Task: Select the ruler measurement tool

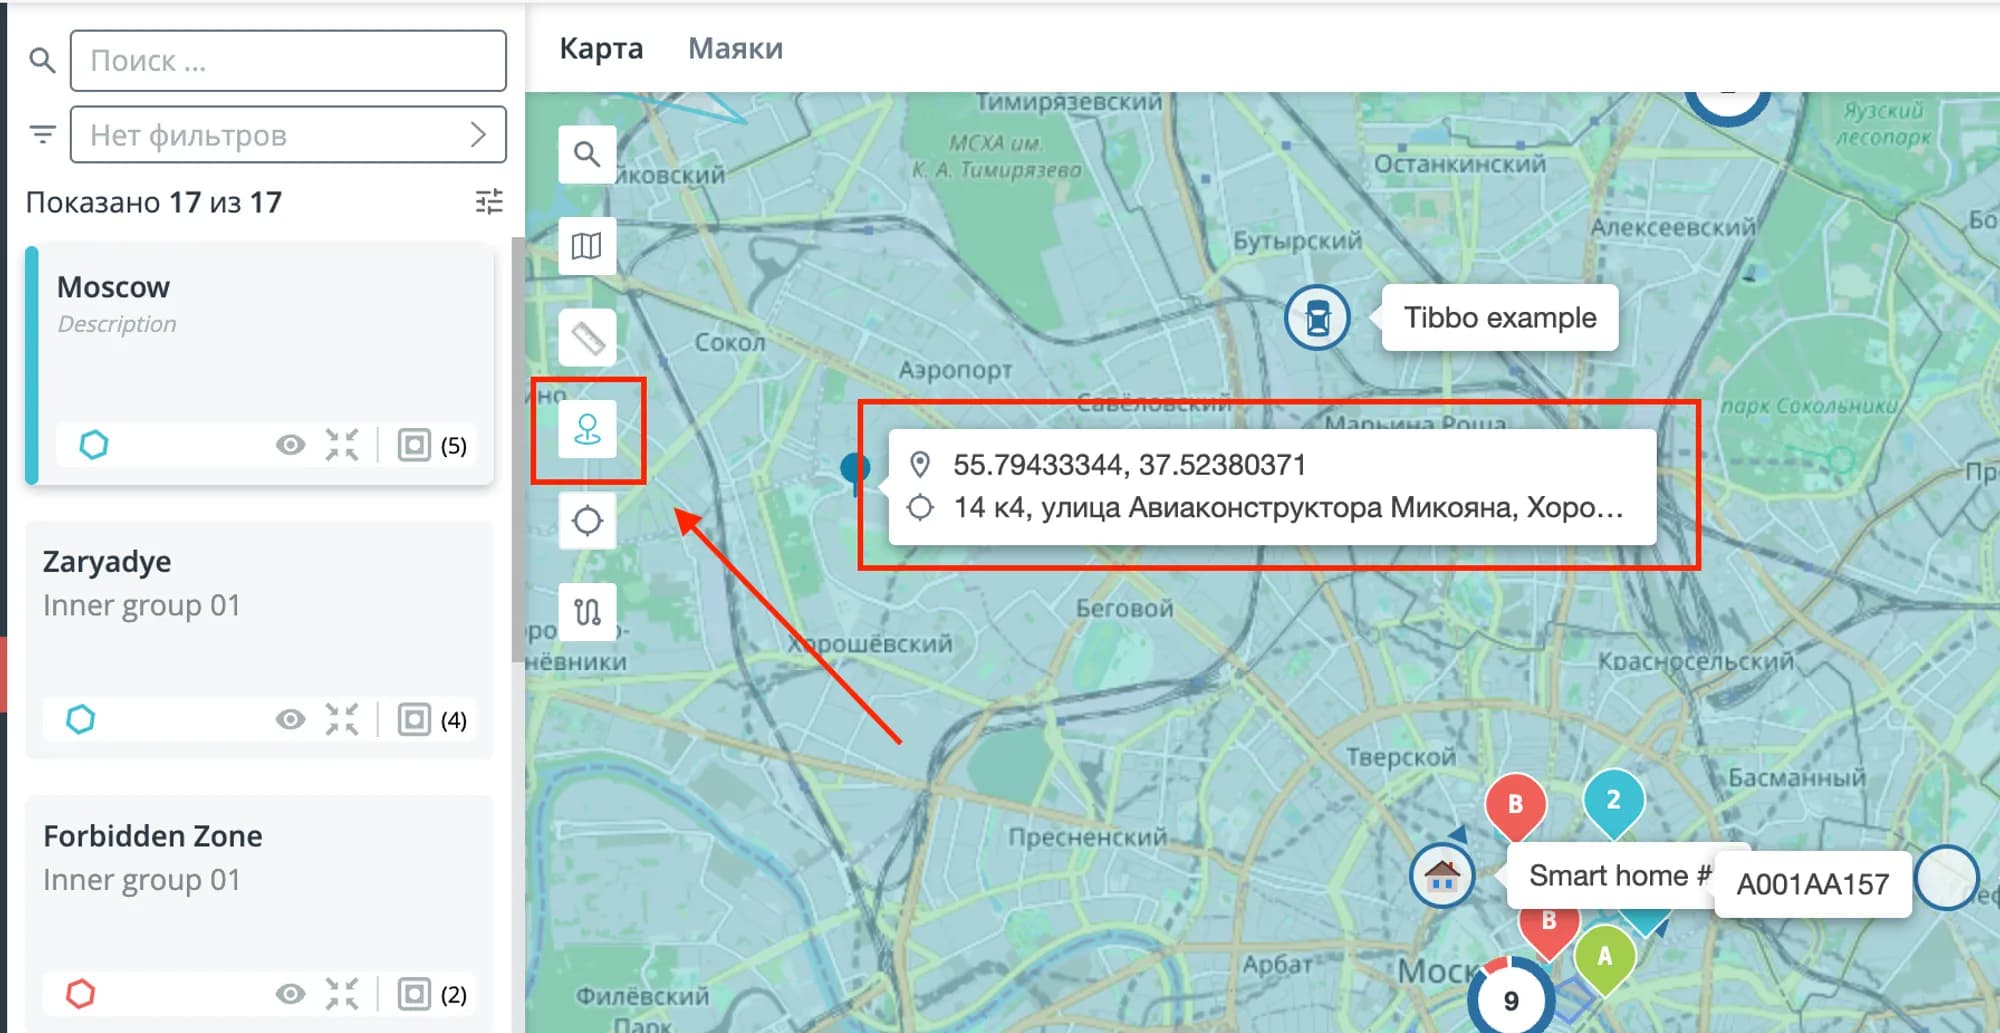Action: 587,339
